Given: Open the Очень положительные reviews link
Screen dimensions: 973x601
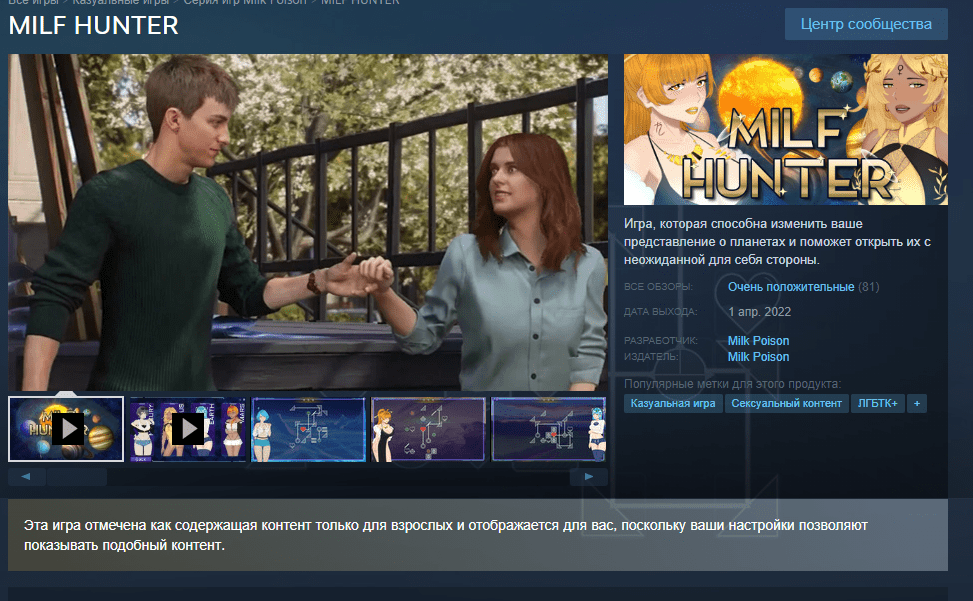Looking at the screenshot, I should (790, 287).
